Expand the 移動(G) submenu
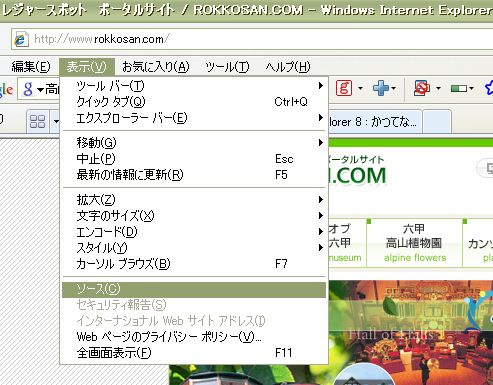The width and height of the screenshot is (493, 385). click(x=194, y=143)
